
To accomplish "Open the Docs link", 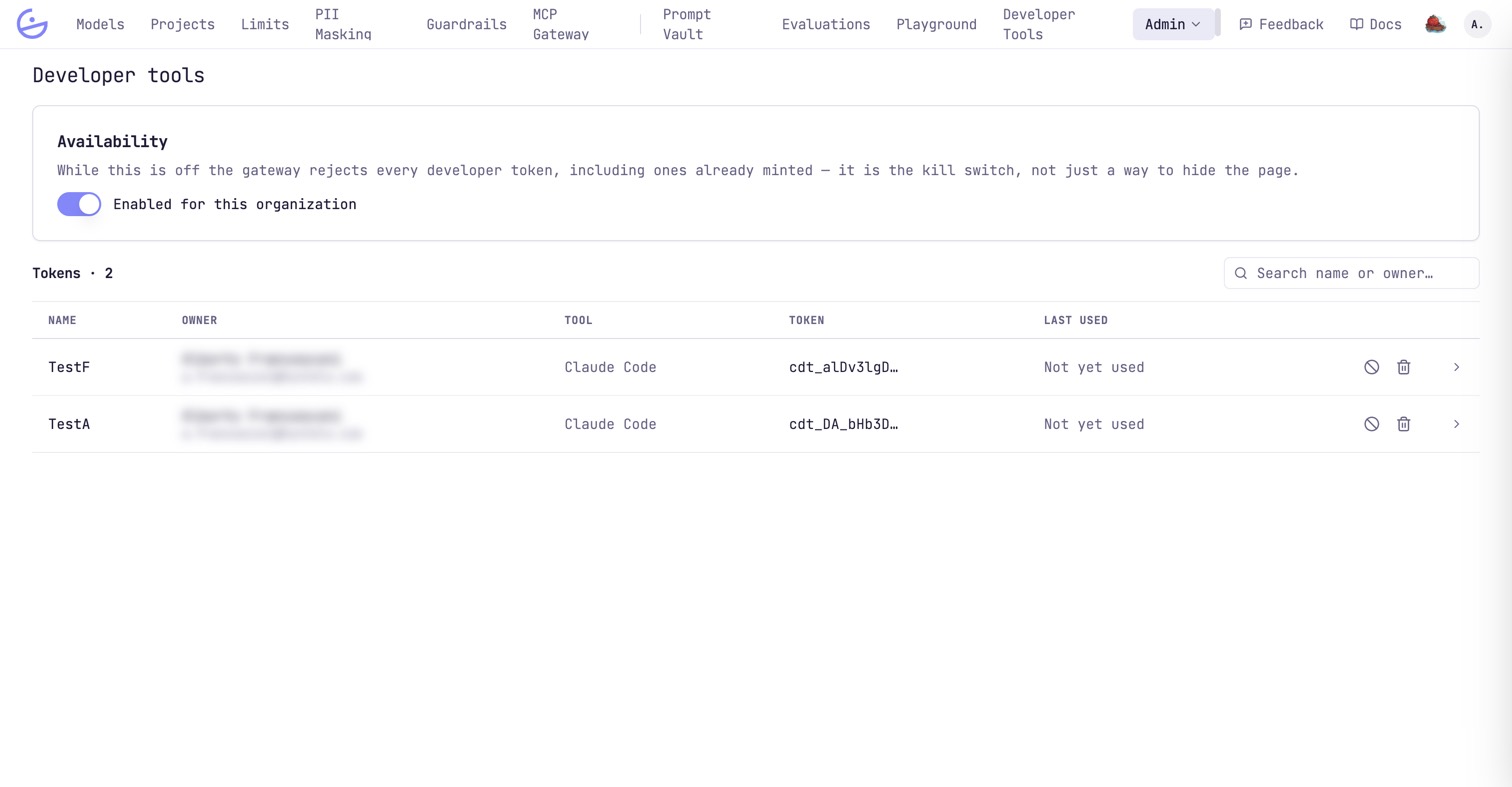I will point(1376,24).
